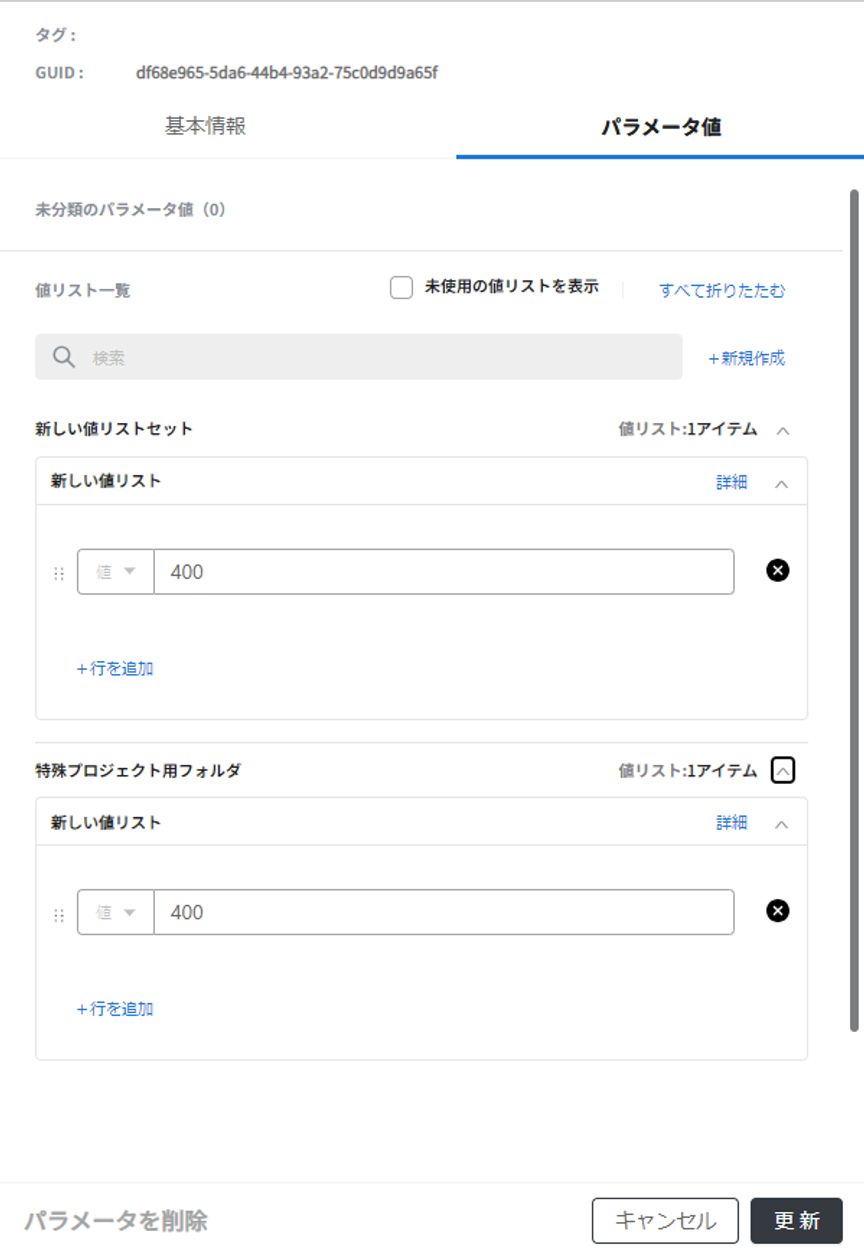Screen dimensions: 864x1258
Task: Click drag handle of the first 400 row
Action: coord(58,573)
